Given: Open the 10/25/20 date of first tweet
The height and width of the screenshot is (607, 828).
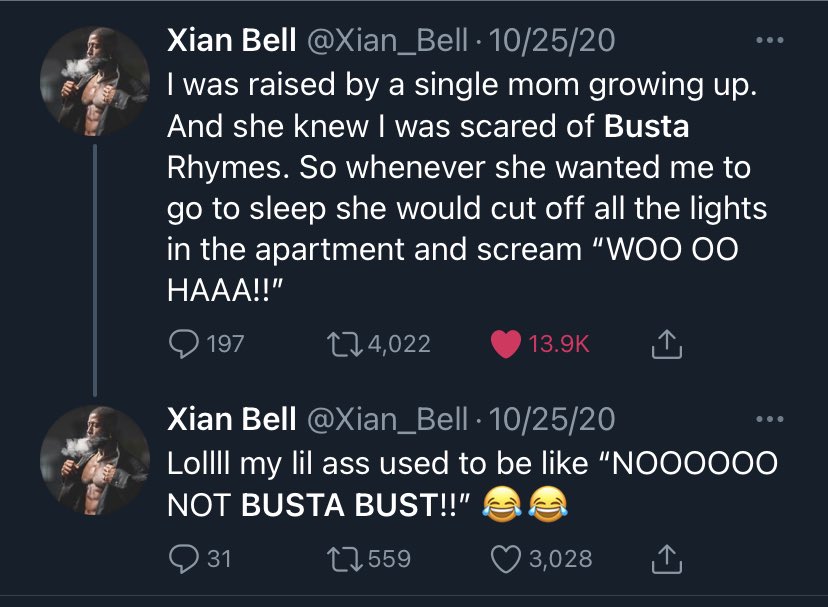Looking at the screenshot, I should click(552, 40).
